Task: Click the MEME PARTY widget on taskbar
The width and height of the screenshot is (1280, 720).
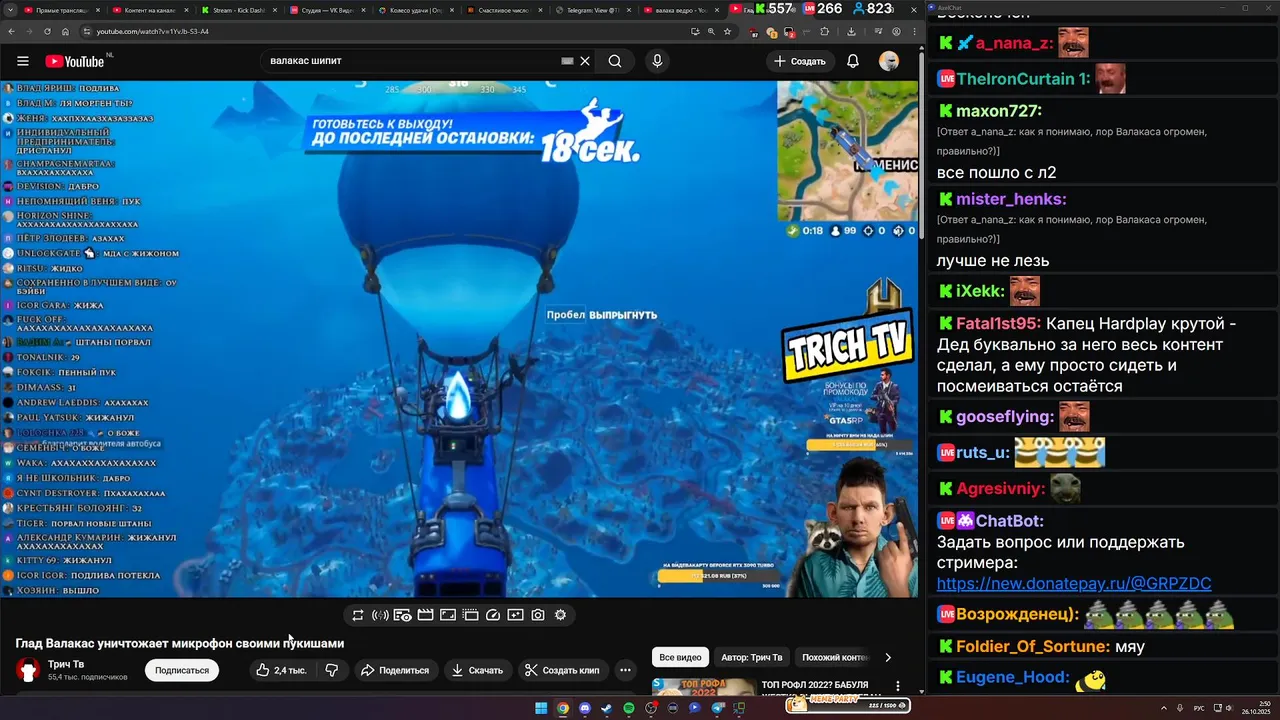Action: tap(848, 706)
